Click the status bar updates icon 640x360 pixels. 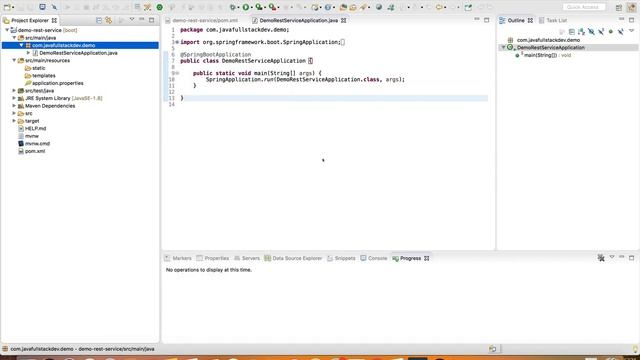(x=493, y=349)
